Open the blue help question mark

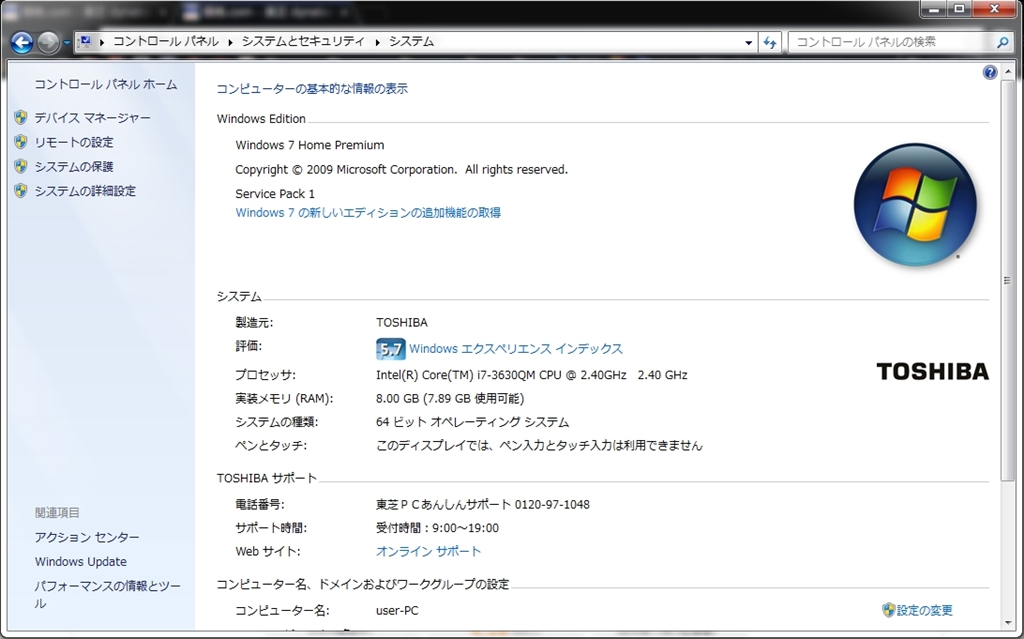pyautogui.click(x=989, y=73)
